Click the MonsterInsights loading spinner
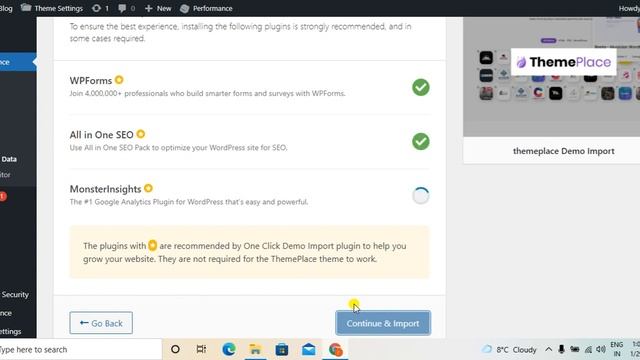The height and width of the screenshot is (360, 640). point(421,196)
